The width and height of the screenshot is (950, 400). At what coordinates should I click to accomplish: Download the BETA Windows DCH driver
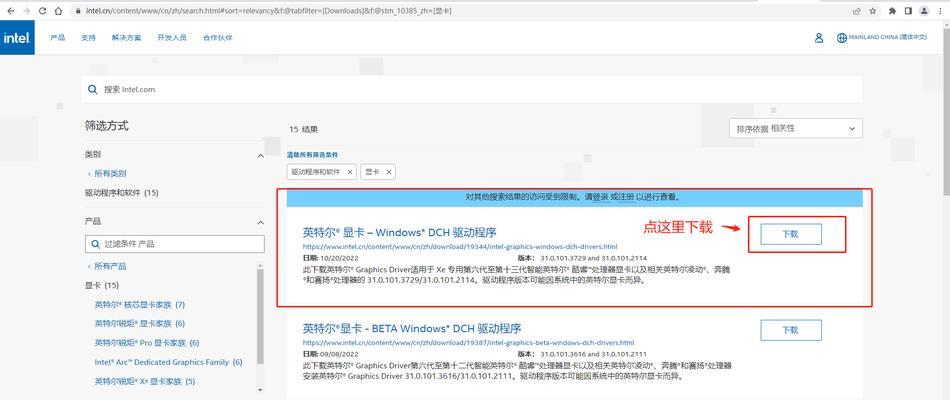[791, 330]
